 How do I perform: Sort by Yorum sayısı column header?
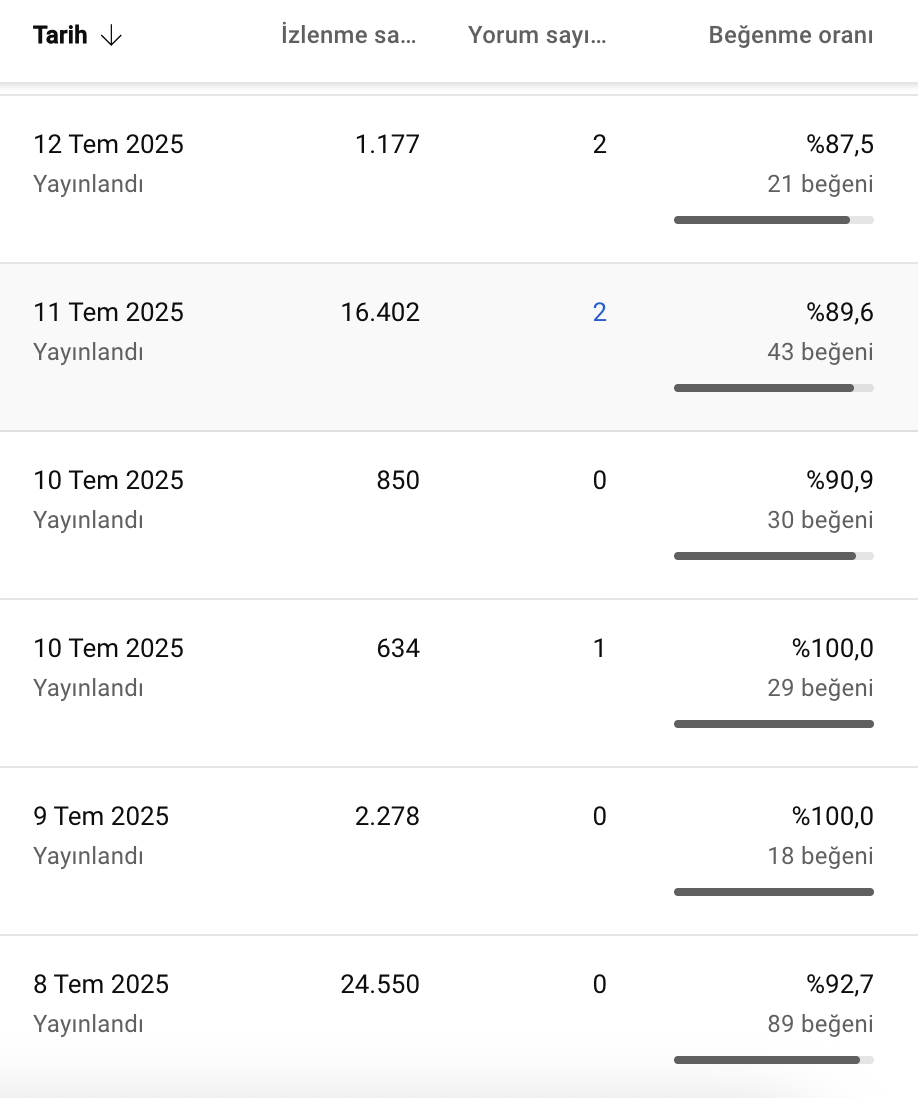(x=537, y=35)
